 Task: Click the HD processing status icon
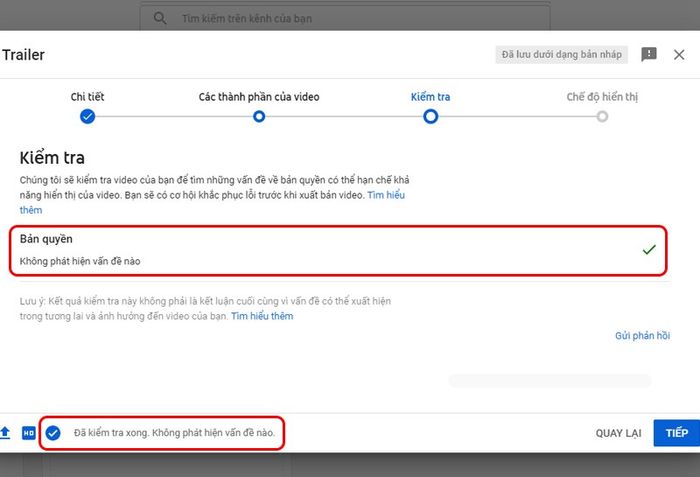tap(29, 433)
